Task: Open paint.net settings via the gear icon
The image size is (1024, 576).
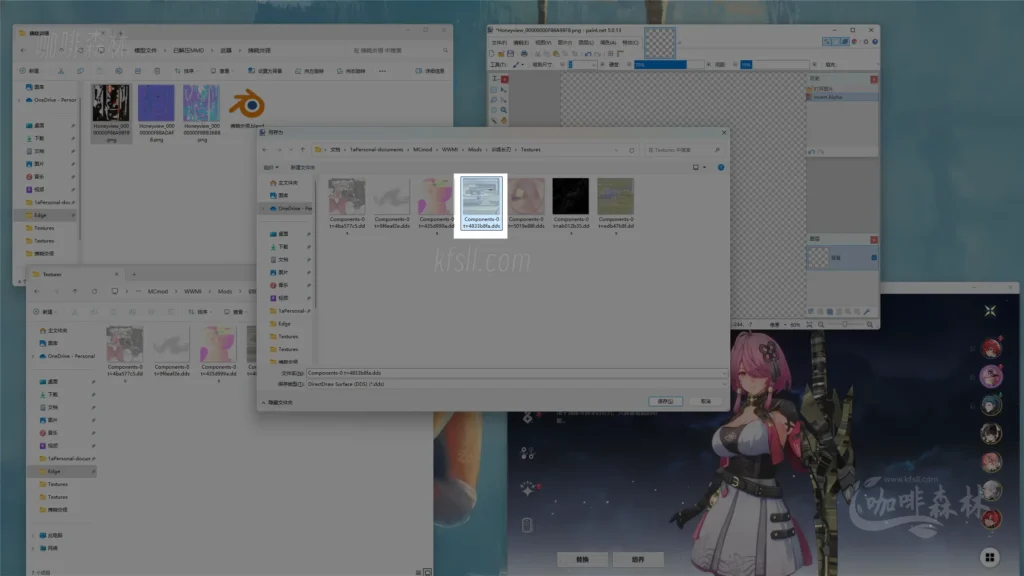Action: [x=866, y=42]
